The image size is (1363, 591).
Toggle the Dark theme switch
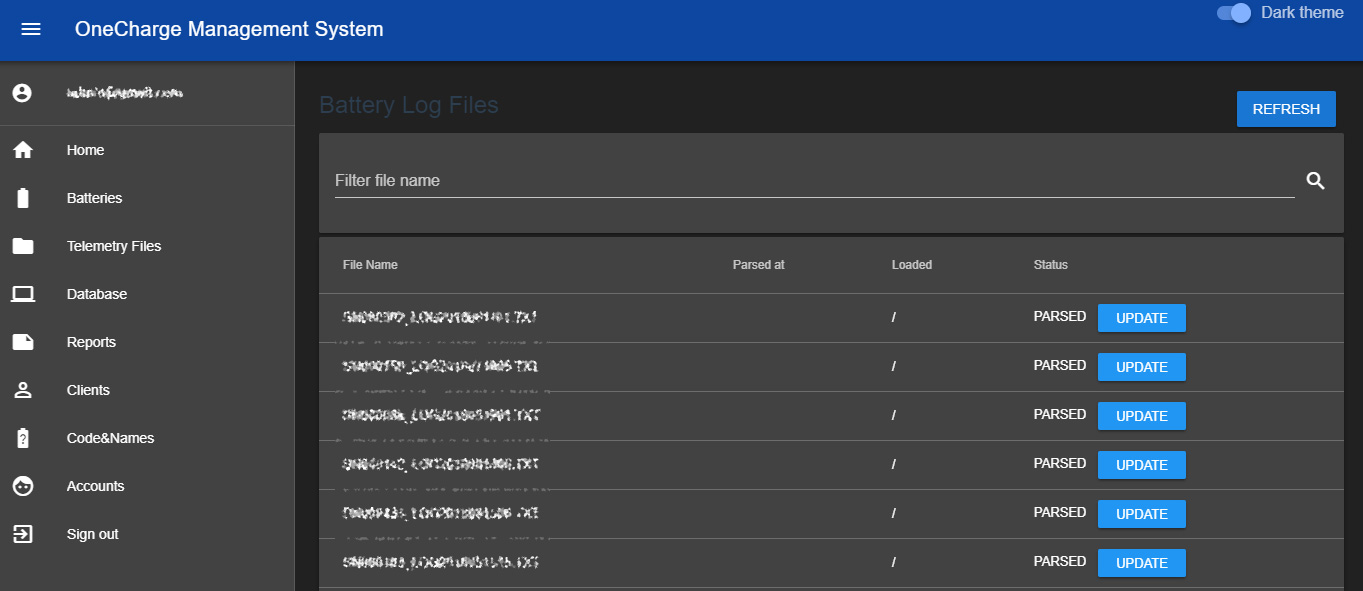point(1234,13)
